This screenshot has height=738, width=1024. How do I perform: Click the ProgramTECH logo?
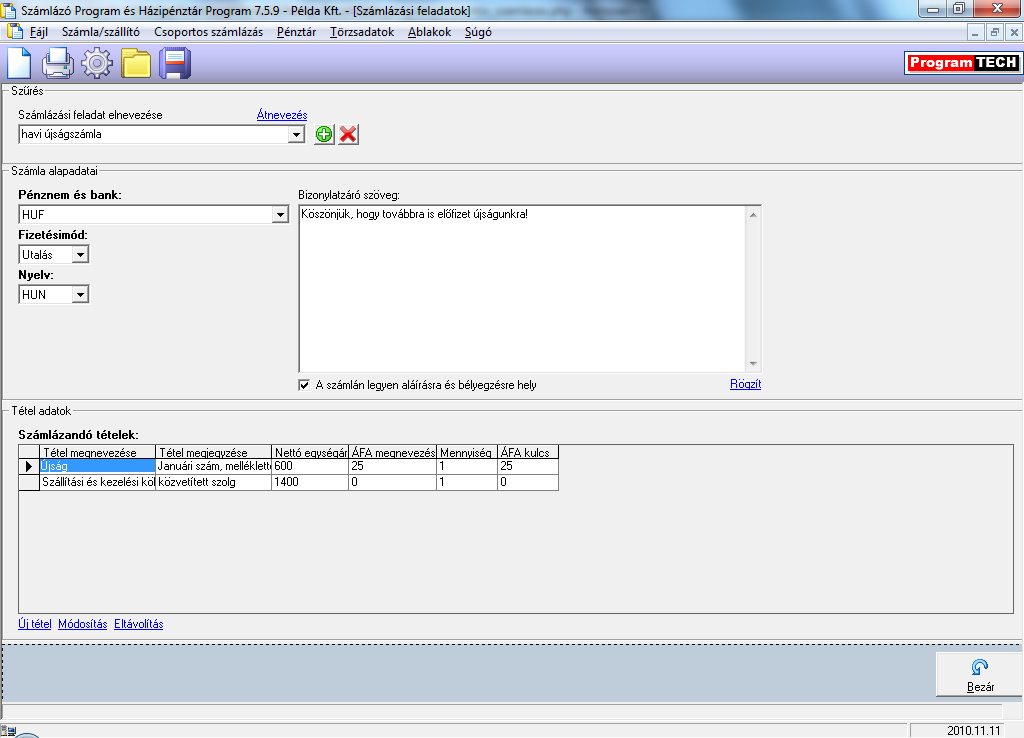click(x=962, y=63)
